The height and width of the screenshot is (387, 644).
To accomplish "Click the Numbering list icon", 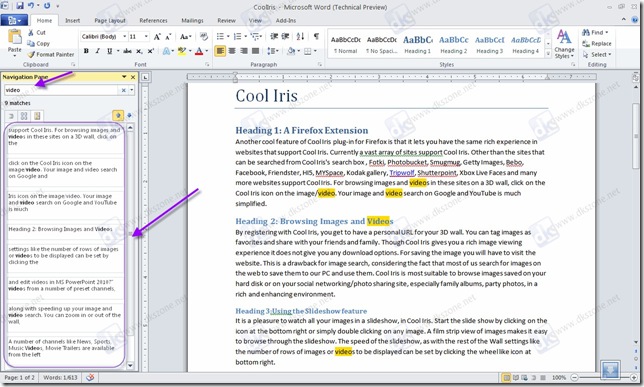I will [237, 37].
